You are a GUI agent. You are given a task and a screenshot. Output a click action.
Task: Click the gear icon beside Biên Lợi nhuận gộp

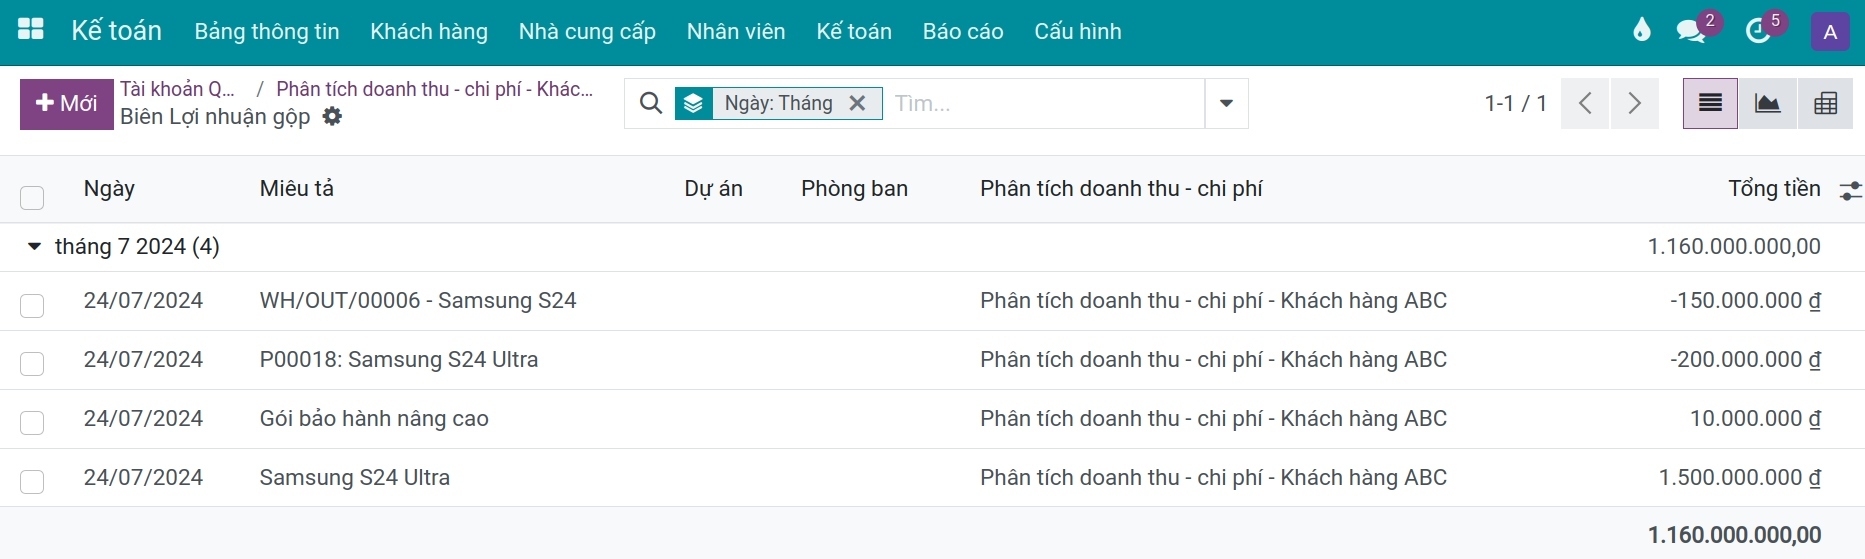pyautogui.click(x=332, y=117)
